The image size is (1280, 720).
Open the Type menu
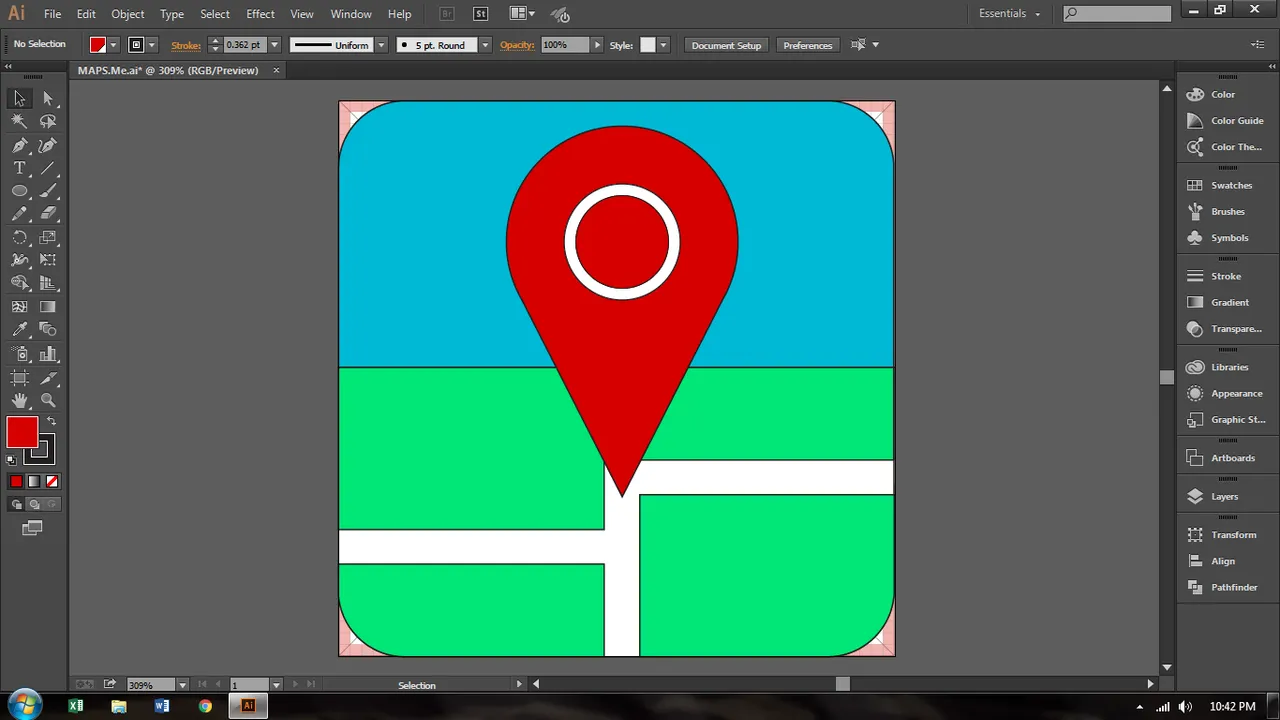(x=172, y=14)
